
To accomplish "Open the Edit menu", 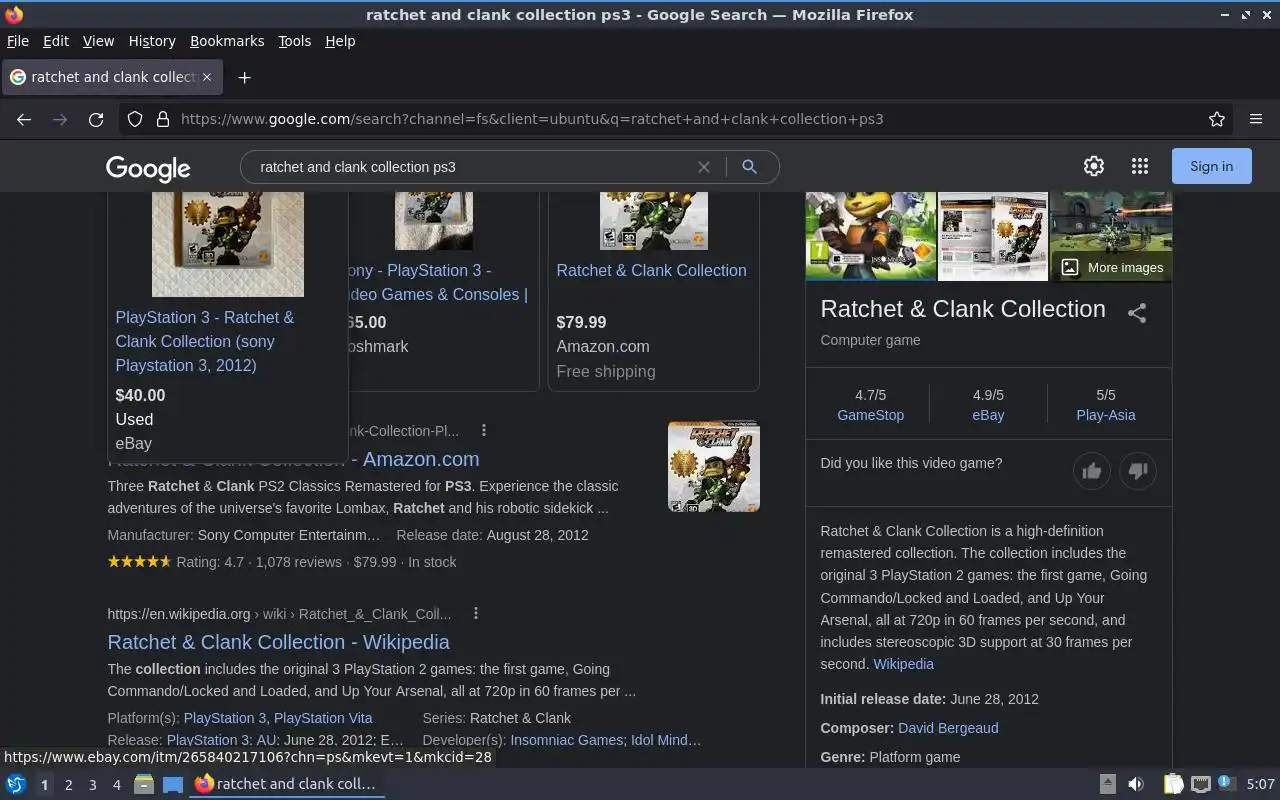I will pos(56,41).
